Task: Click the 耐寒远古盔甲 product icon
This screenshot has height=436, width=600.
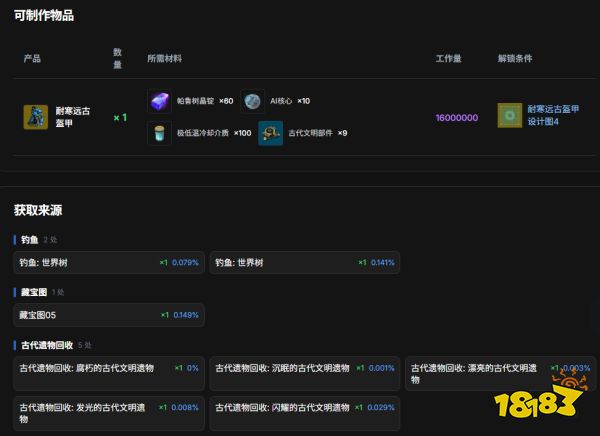Action: [x=36, y=117]
